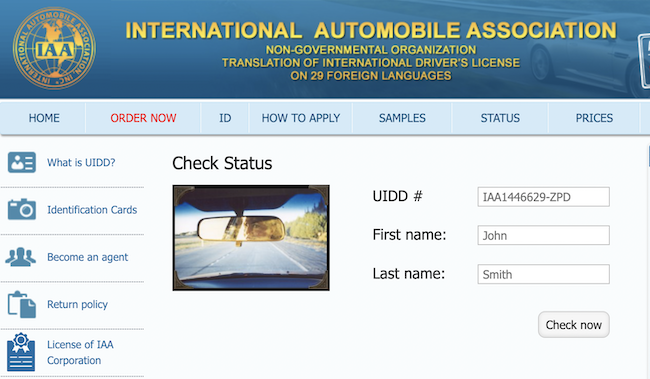650x379 pixels.
Task: Click the rearview mirror road photo
Action: [251, 238]
